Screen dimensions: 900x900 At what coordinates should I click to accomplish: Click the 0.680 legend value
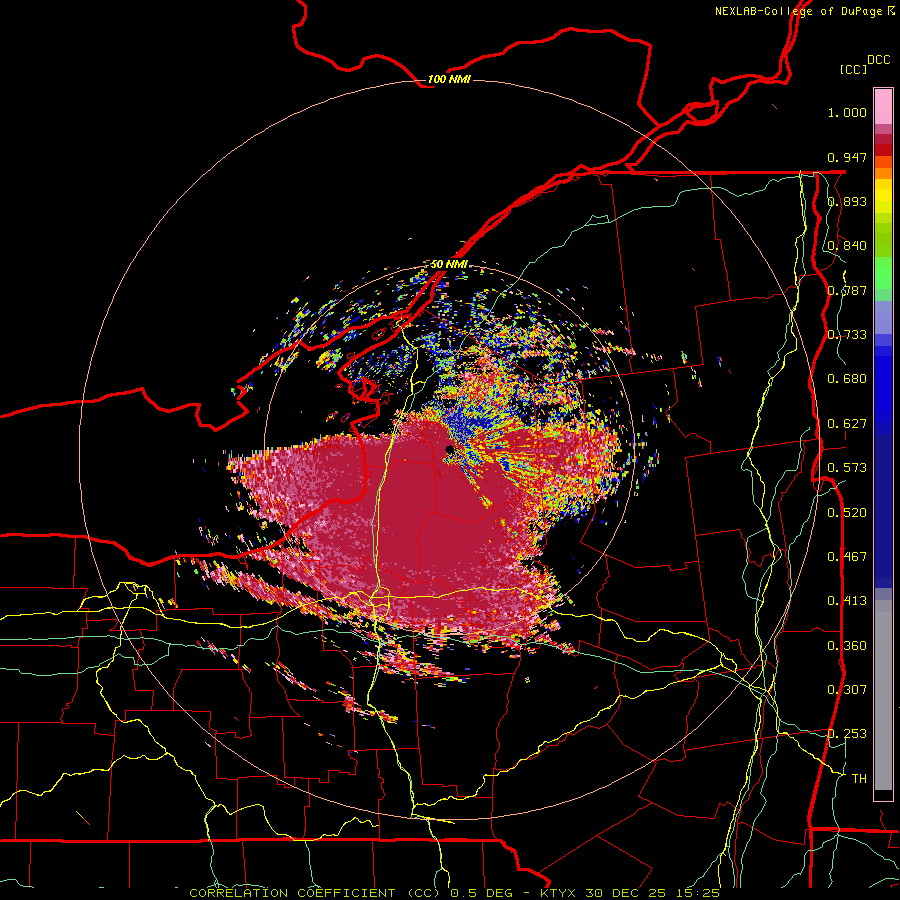coord(847,379)
